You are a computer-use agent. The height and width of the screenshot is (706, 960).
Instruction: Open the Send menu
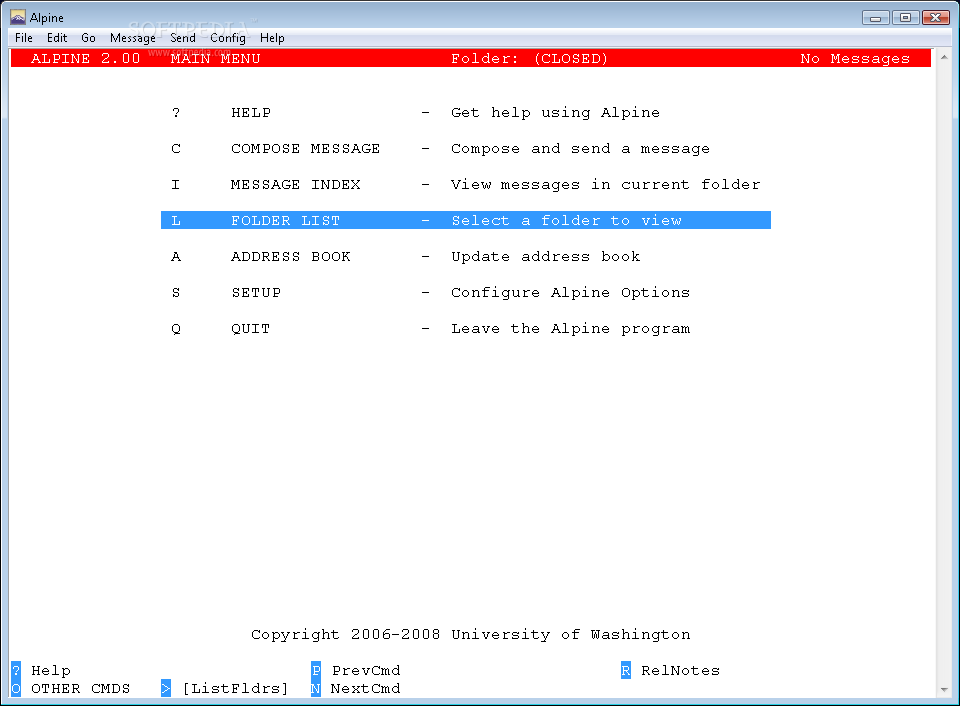(183, 38)
